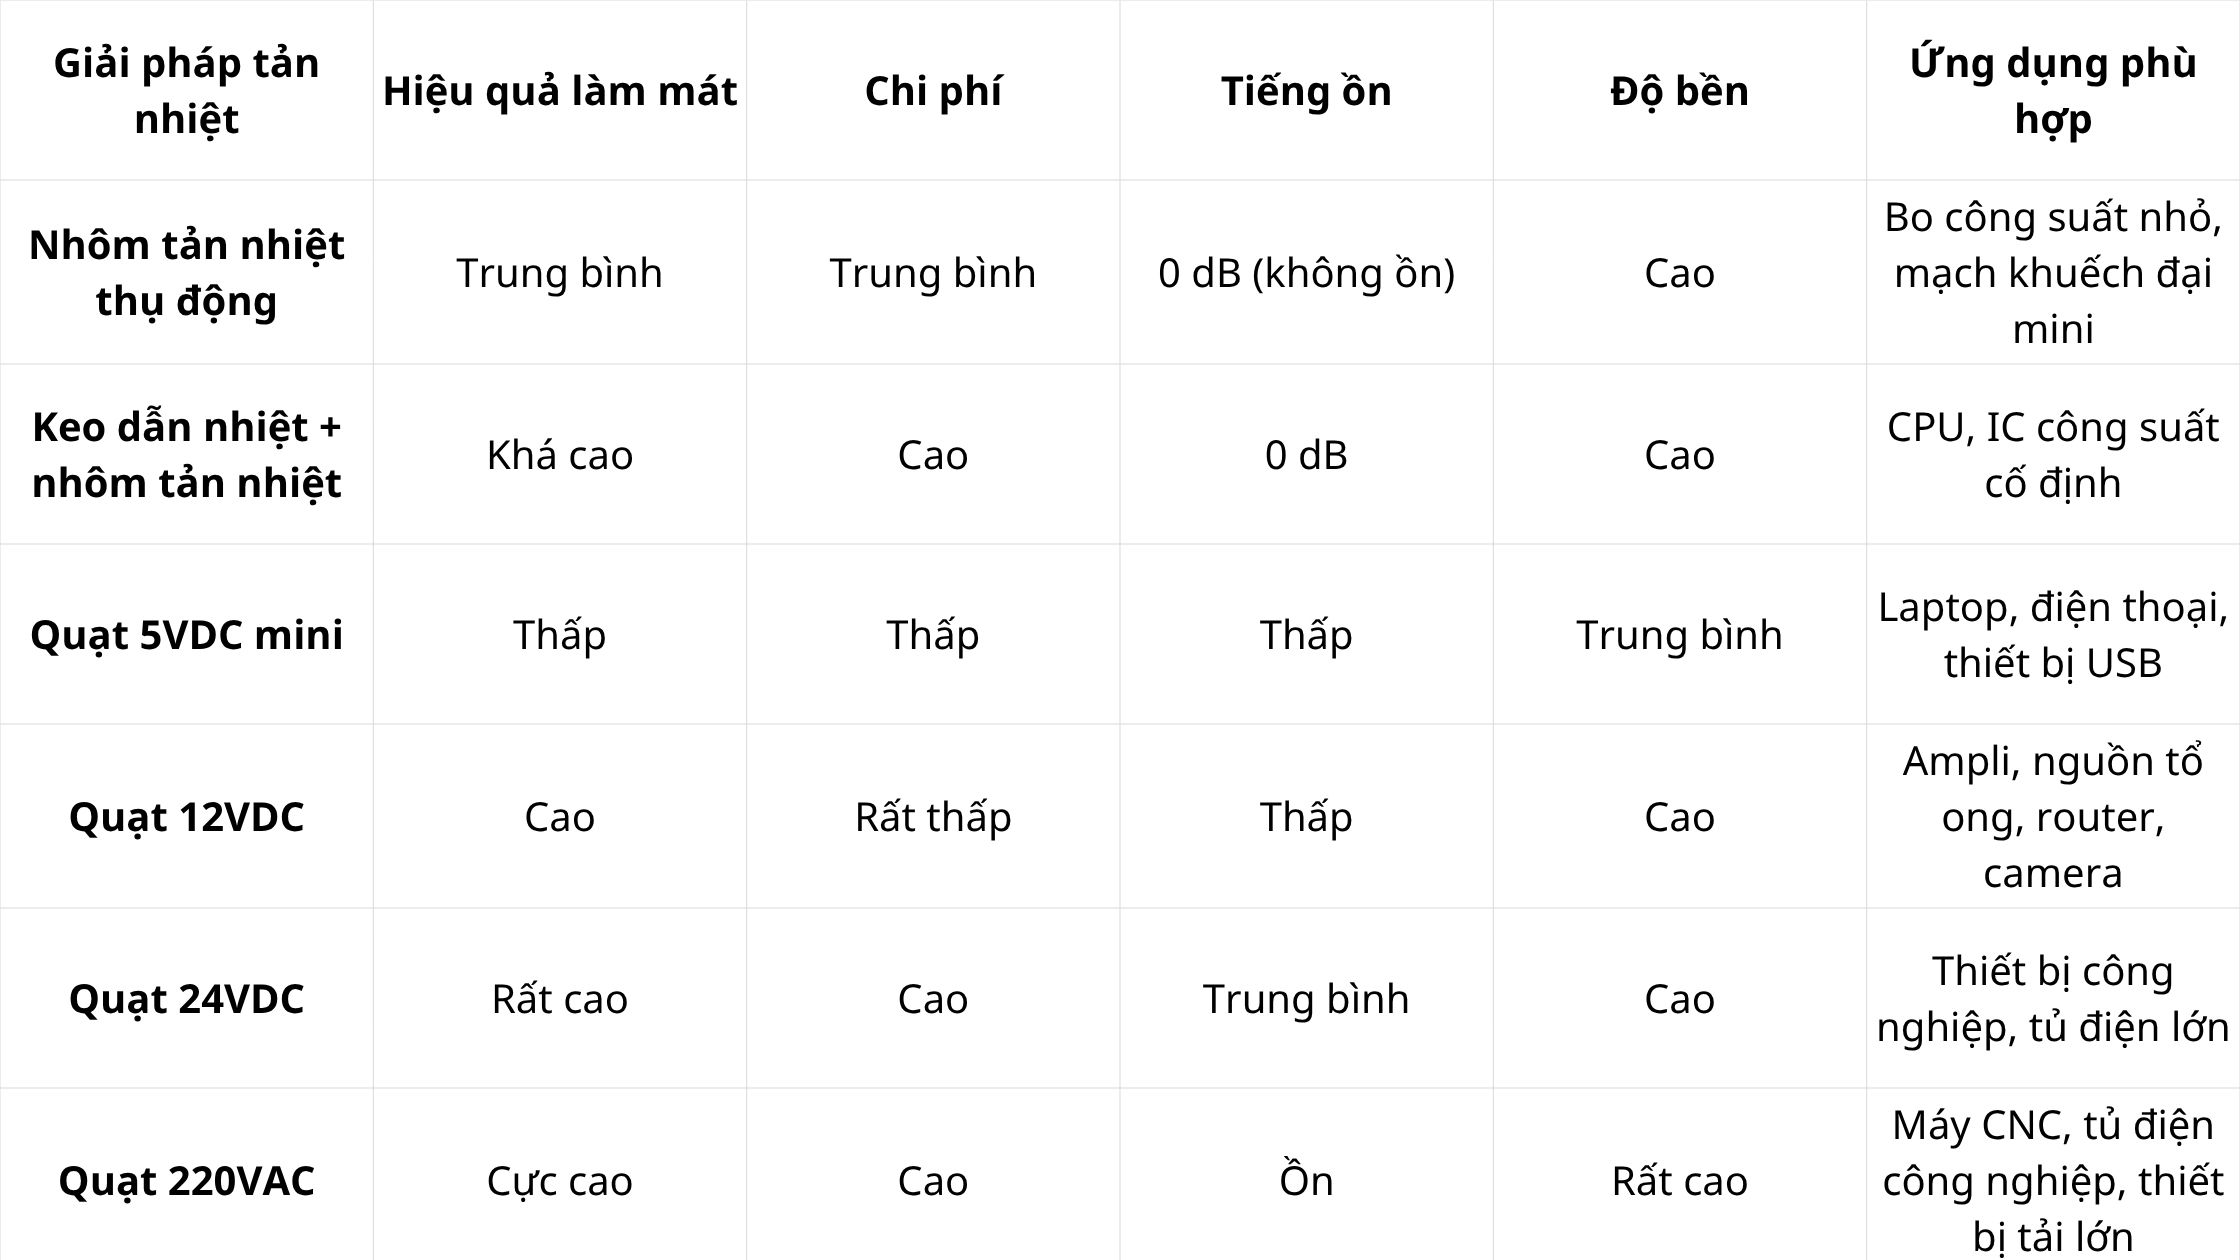Click the "Giải pháp tản nhiệt" column header
Screen dimensions: 2240x1260
point(186,91)
